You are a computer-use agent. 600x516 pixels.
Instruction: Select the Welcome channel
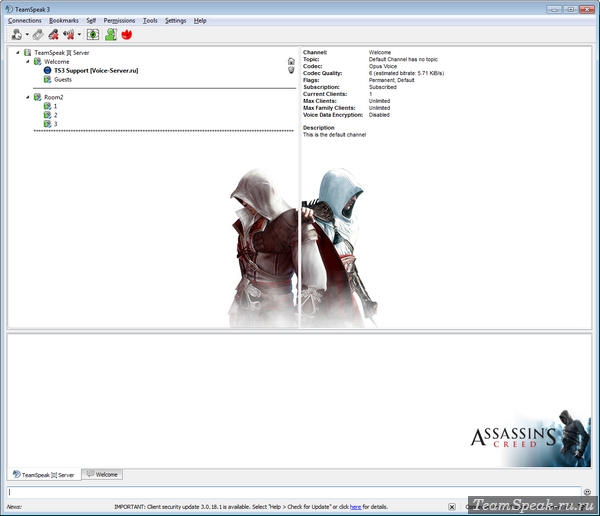tap(57, 62)
